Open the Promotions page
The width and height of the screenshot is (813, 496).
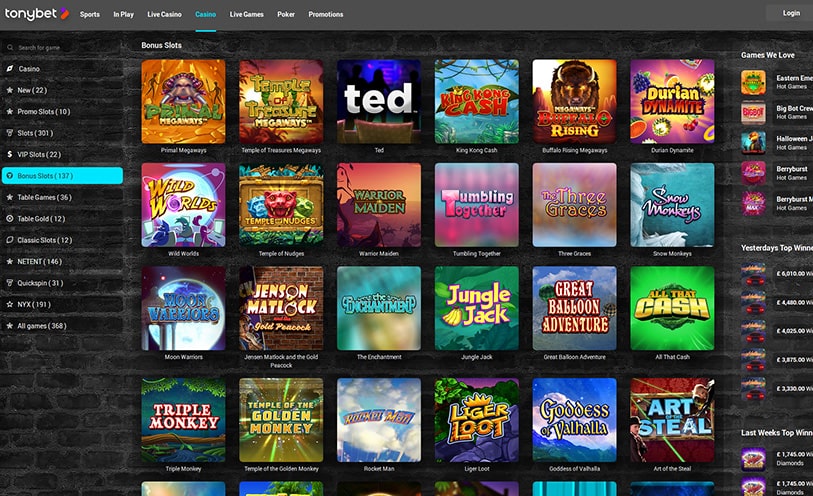(x=326, y=15)
